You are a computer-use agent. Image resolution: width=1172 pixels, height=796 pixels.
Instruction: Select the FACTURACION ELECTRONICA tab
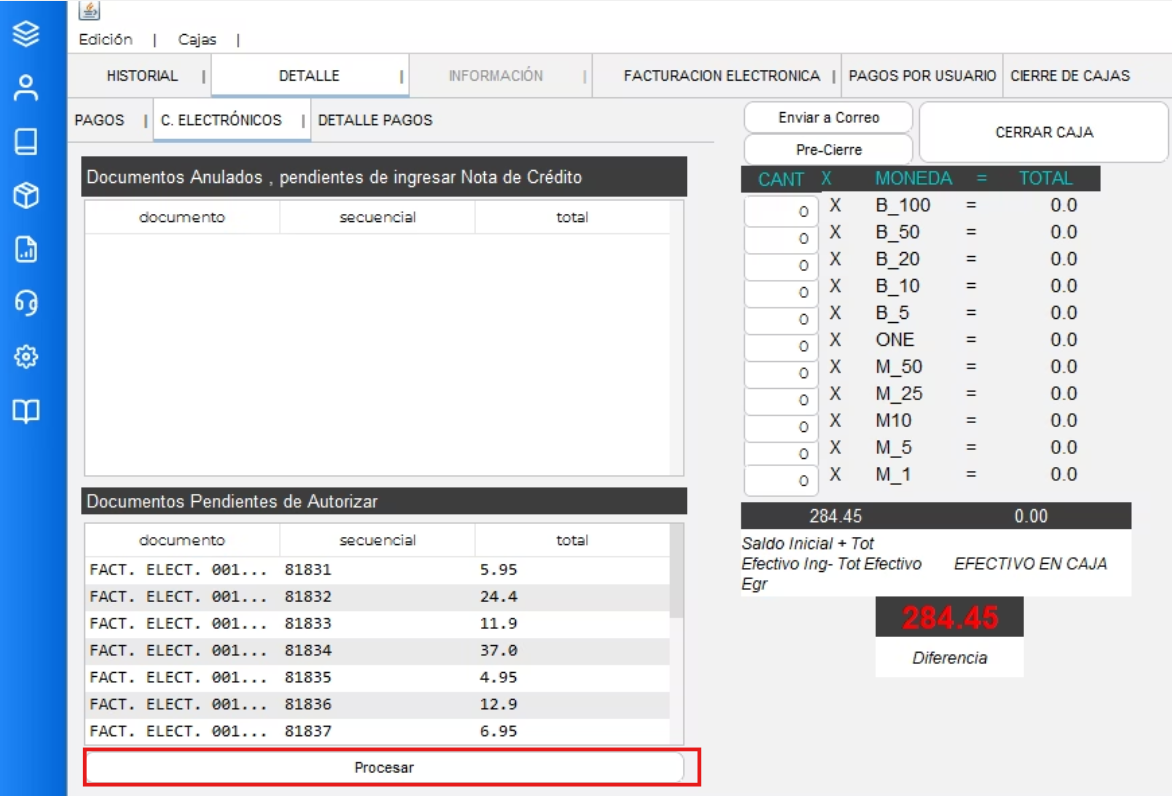coord(721,76)
